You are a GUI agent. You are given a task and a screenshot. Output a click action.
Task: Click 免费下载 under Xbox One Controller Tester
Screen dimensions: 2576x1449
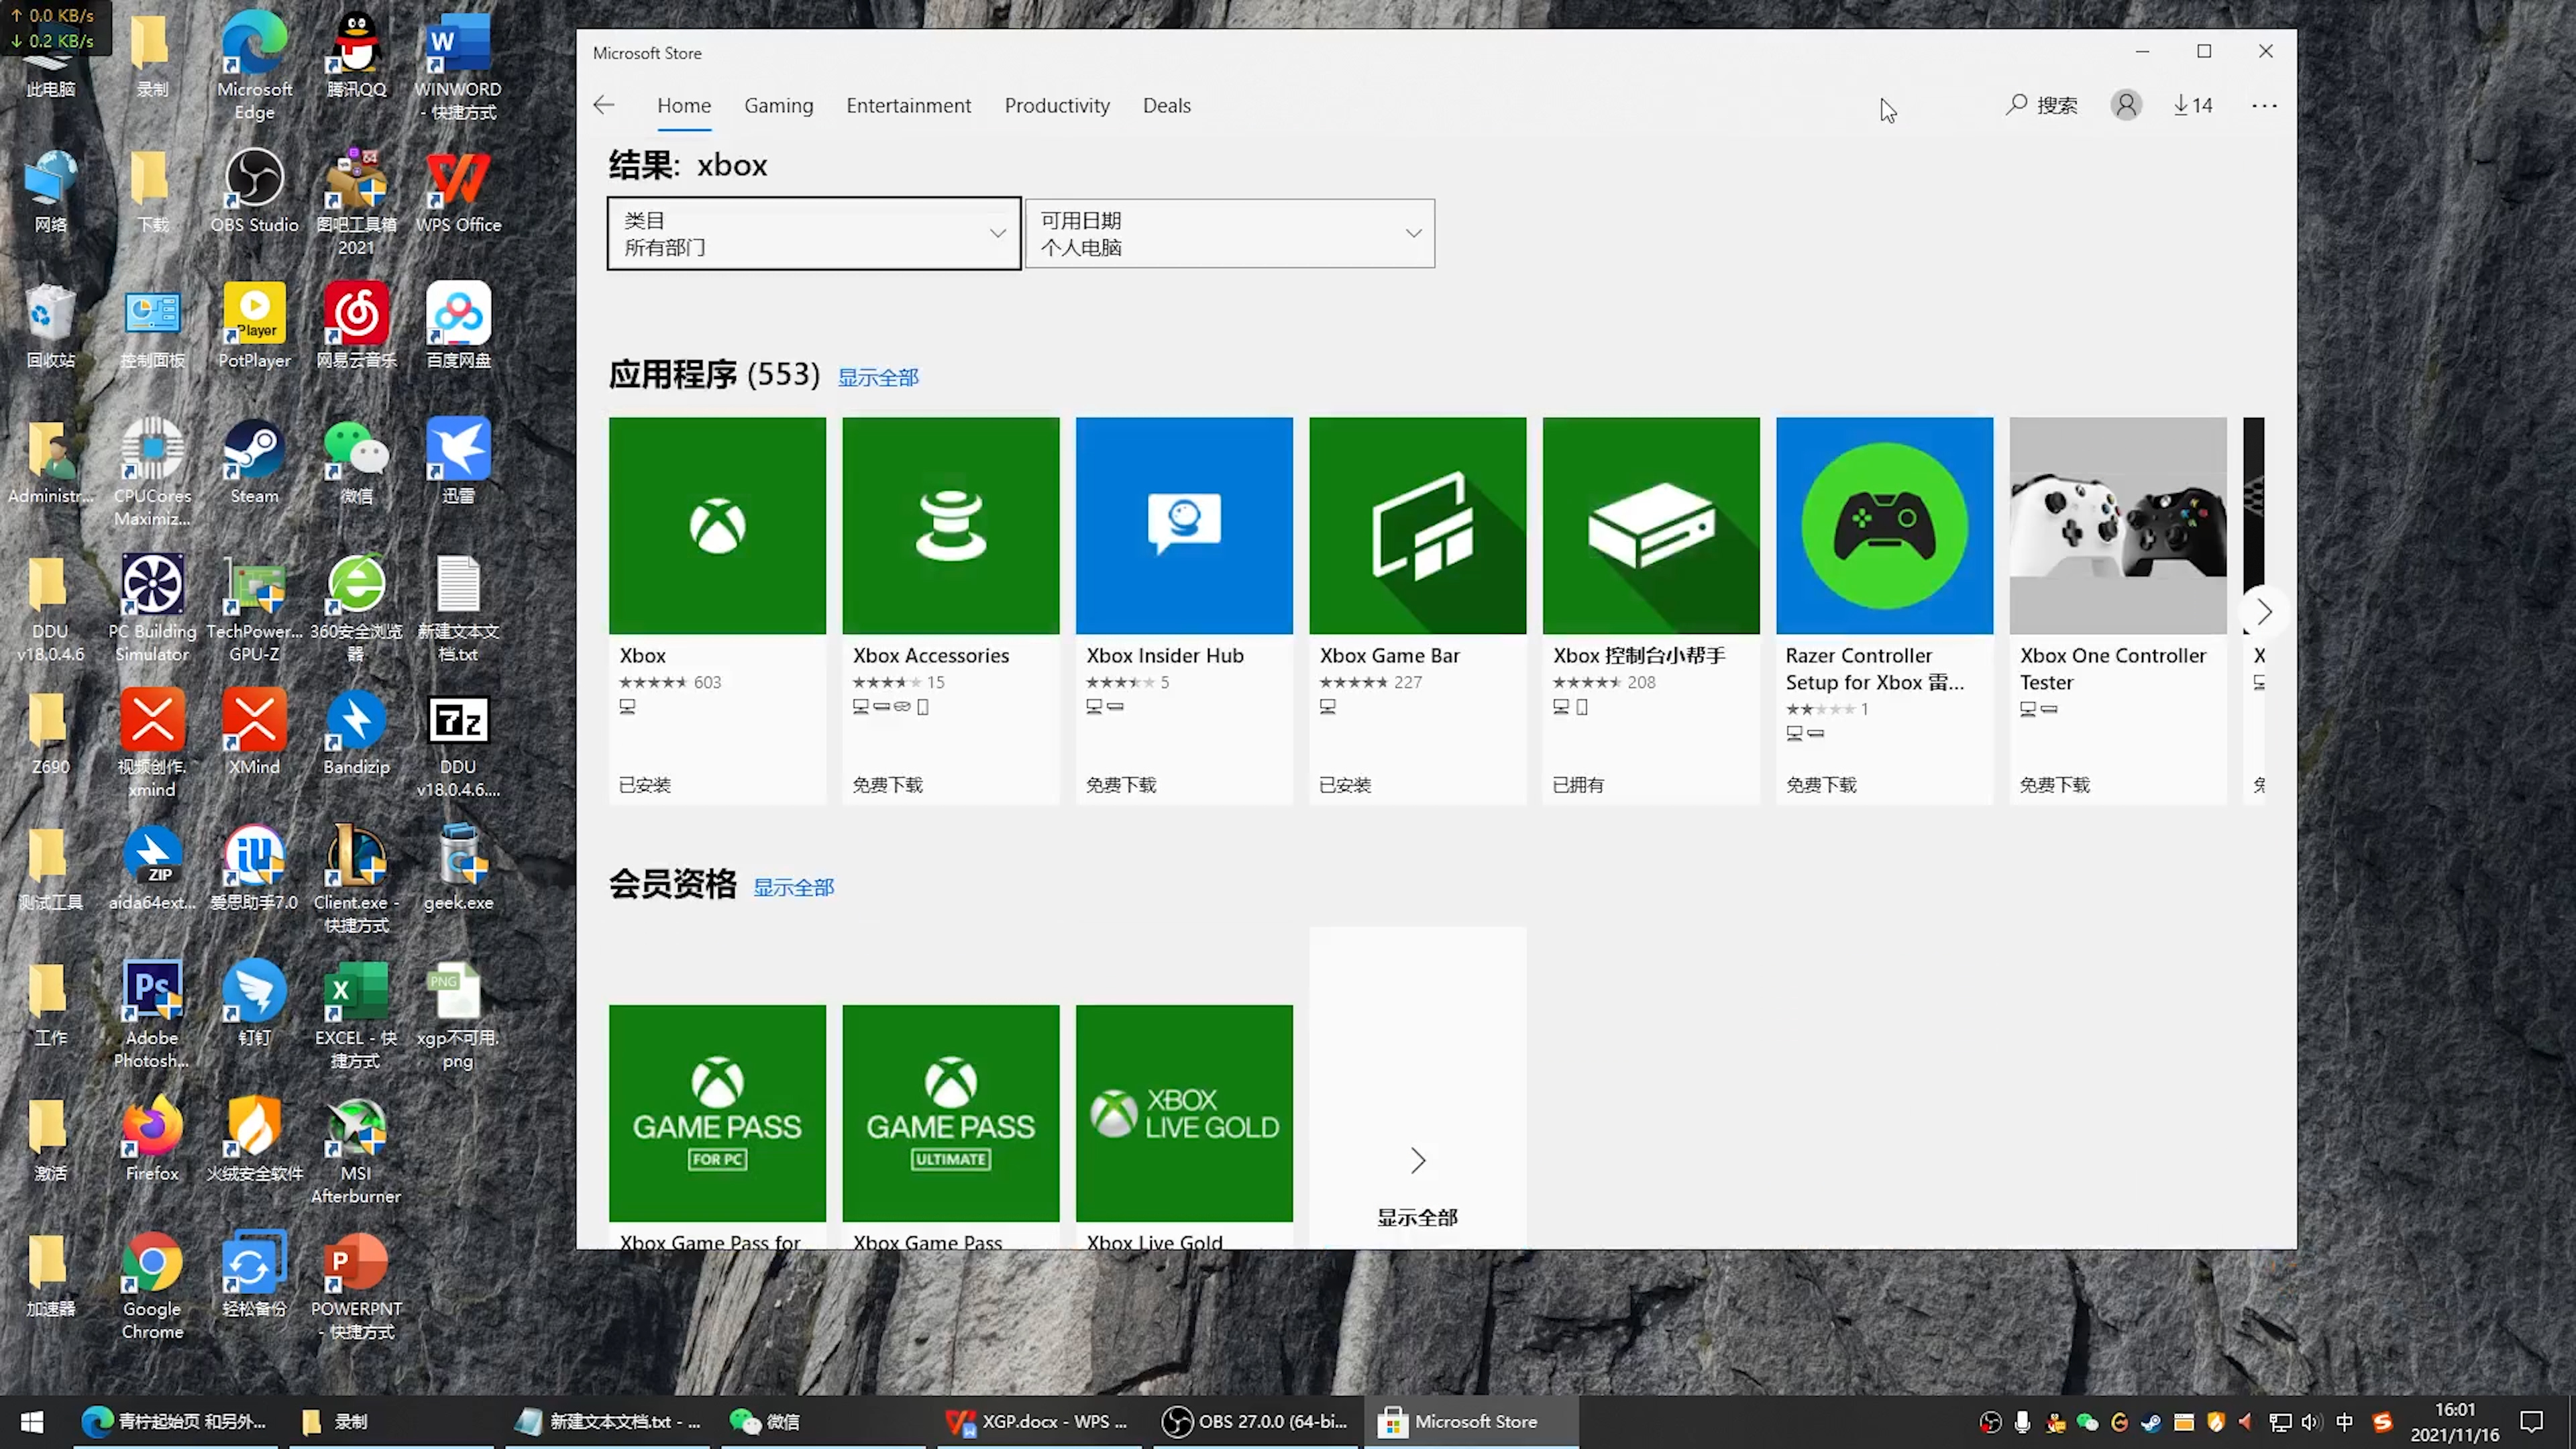2054,785
